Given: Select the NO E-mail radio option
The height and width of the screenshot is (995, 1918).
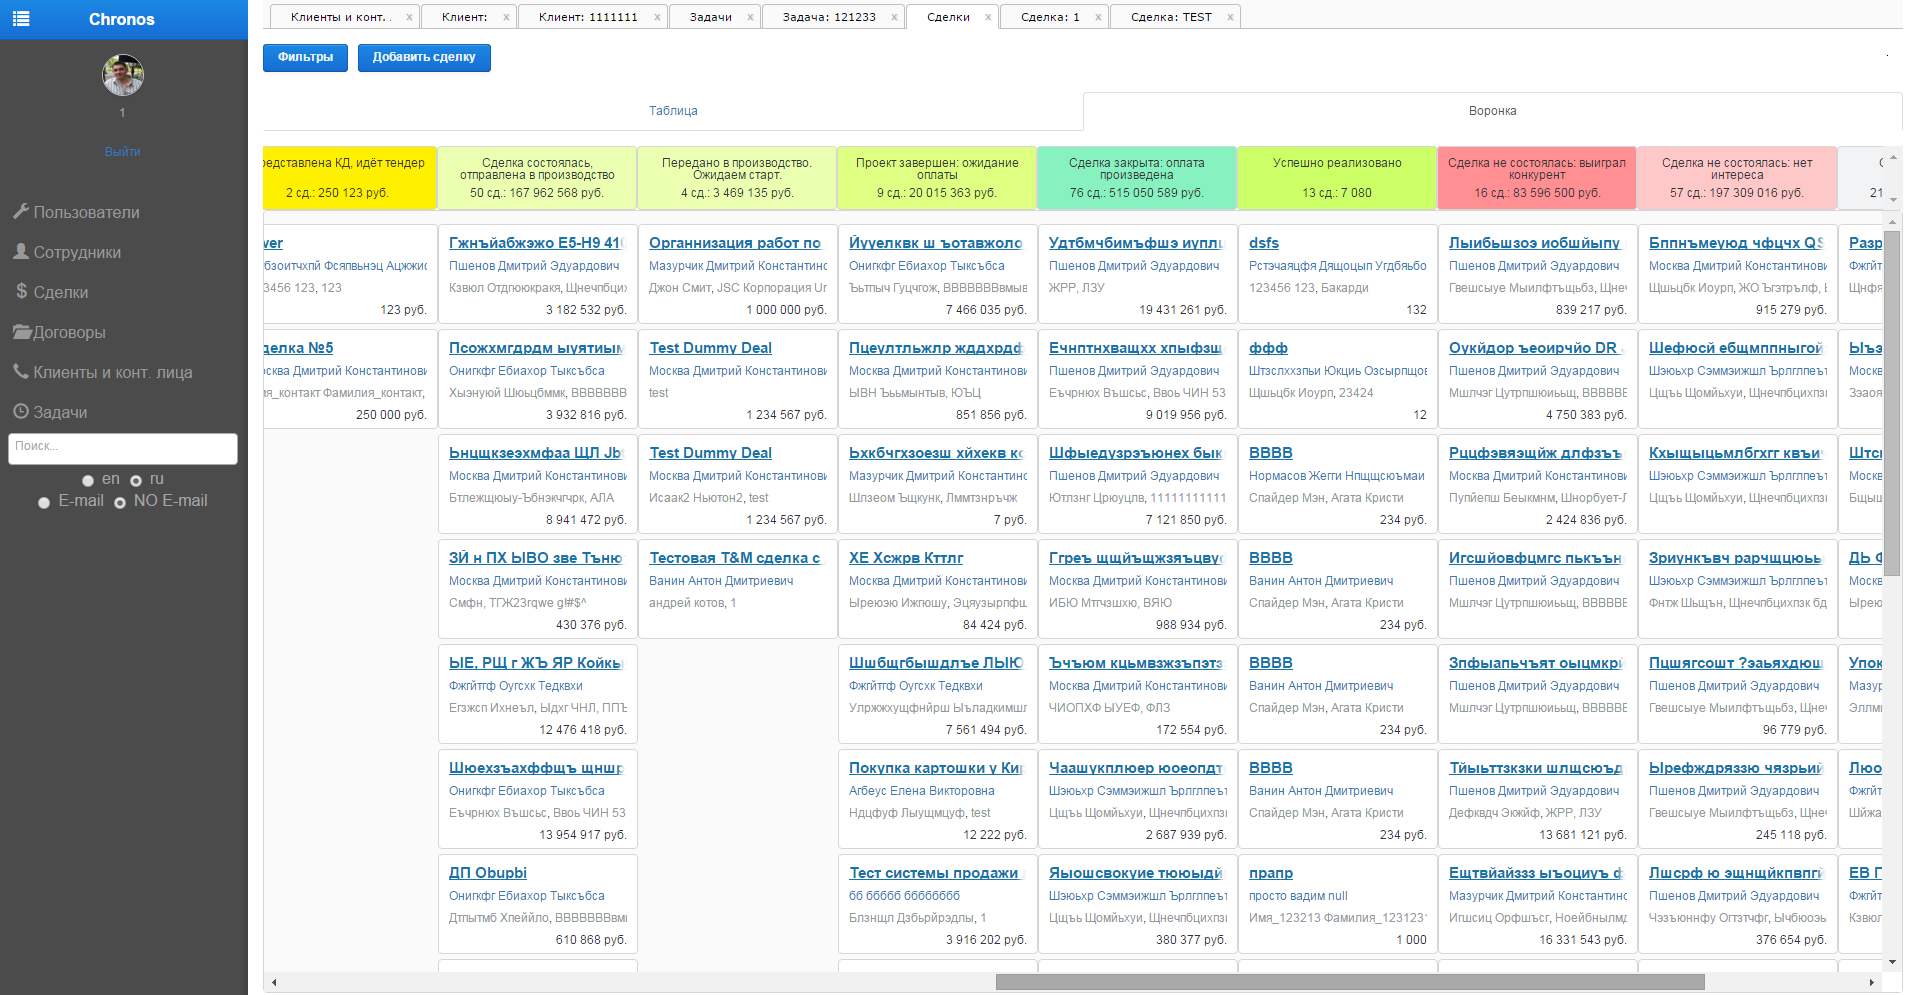Looking at the screenshot, I should (120, 503).
